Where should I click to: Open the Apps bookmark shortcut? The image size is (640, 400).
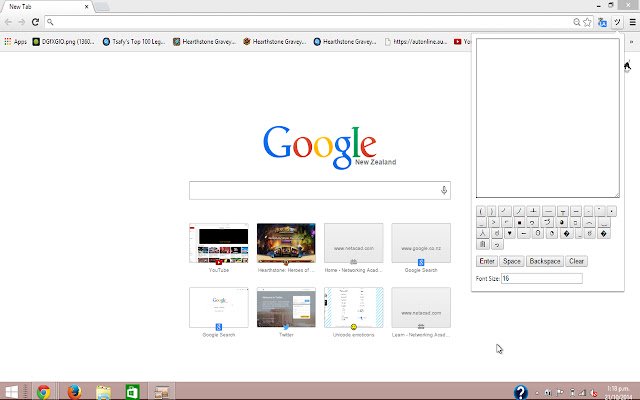16,42
